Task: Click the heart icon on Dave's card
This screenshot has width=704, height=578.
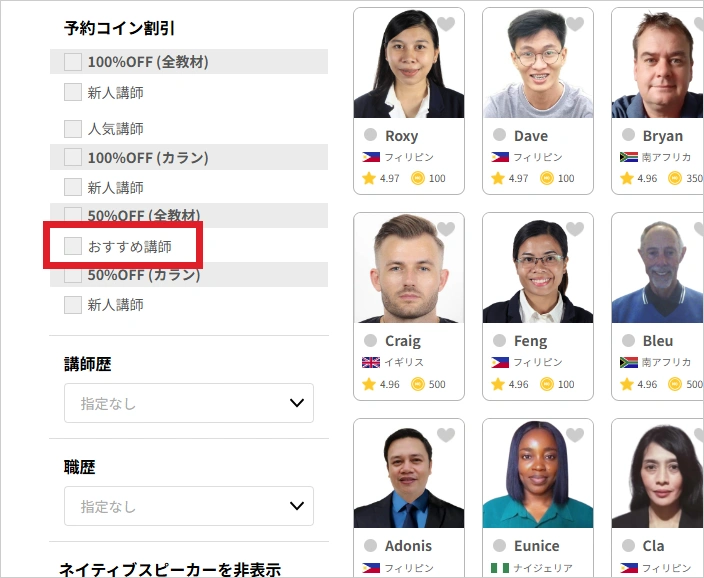Action: [x=575, y=25]
